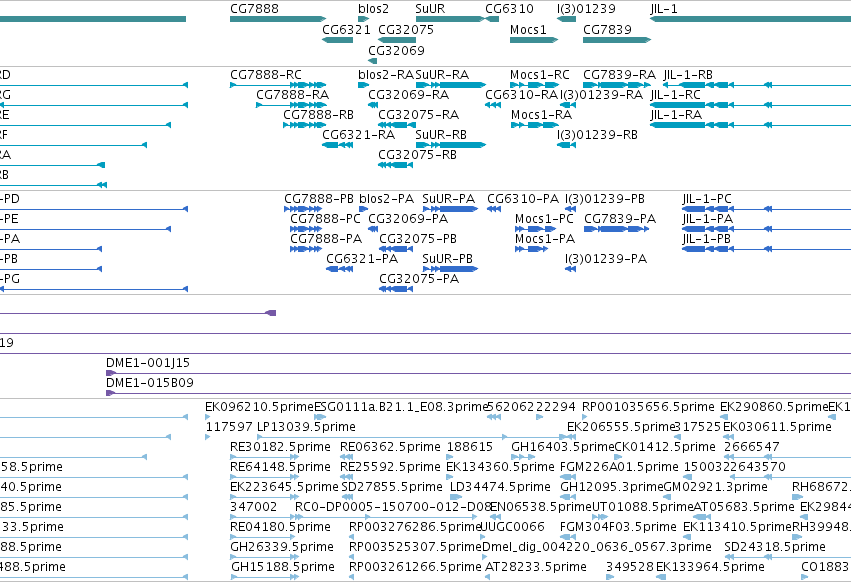The image size is (851, 582).
Task: Click EST AT28233.5prime label
Action: click(x=536, y=567)
